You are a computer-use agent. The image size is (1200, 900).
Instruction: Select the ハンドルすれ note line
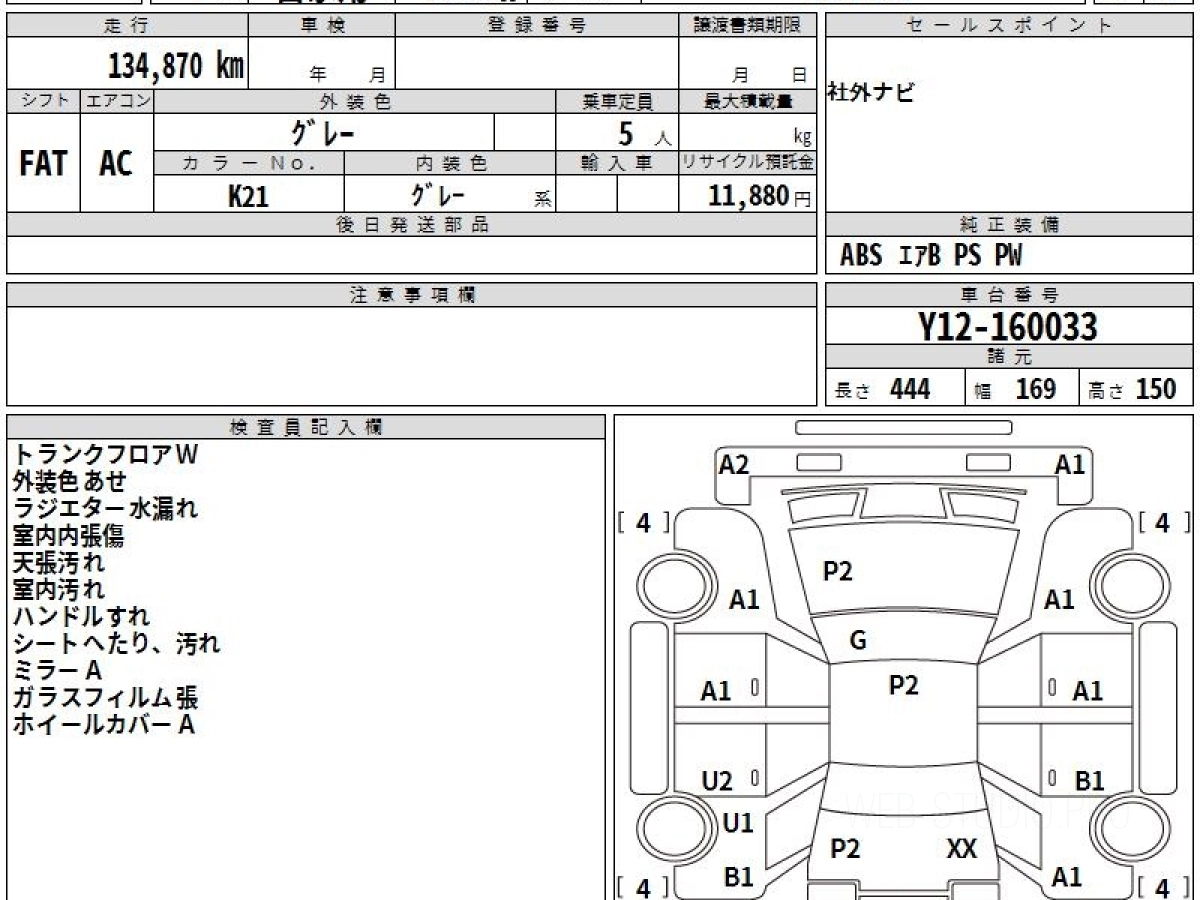(82, 616)
